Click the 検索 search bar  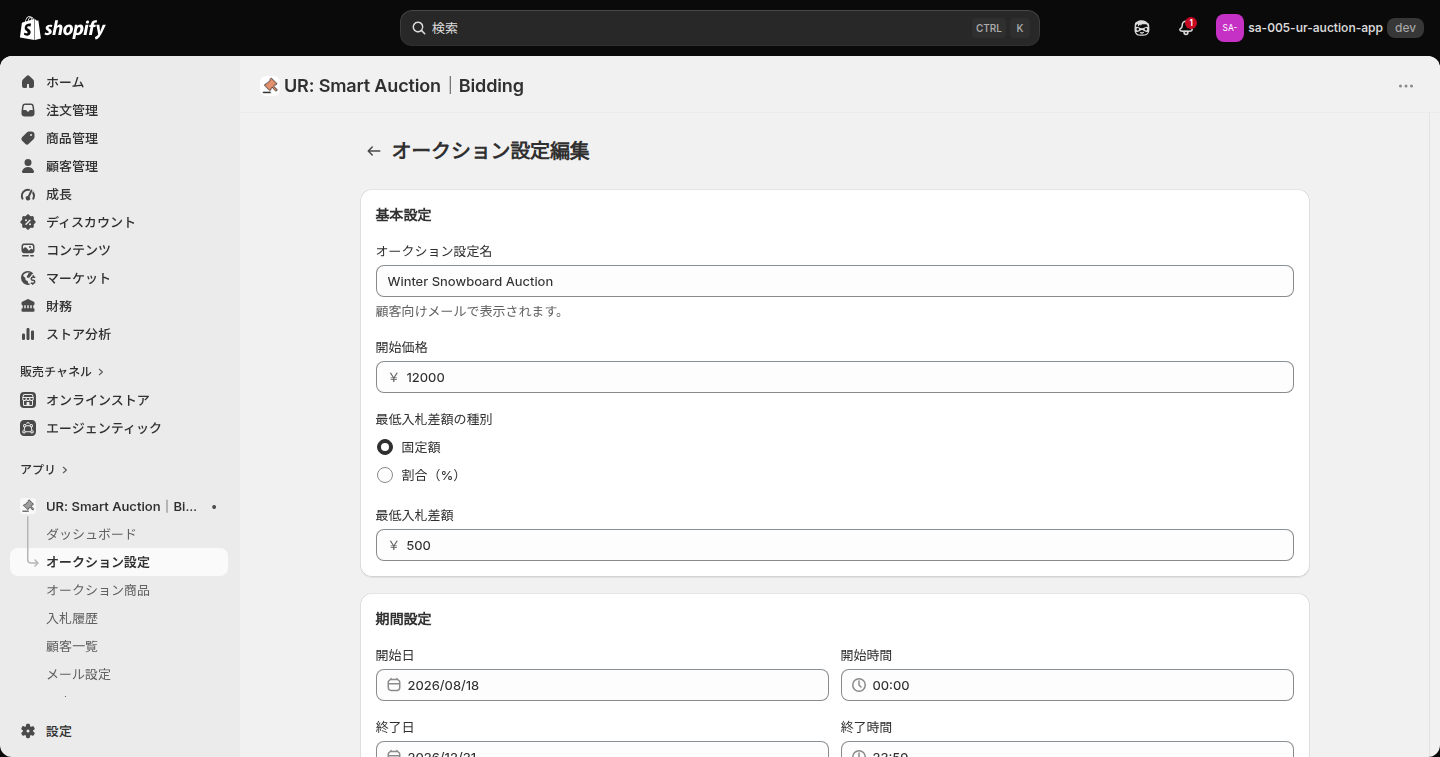point(720,28)
